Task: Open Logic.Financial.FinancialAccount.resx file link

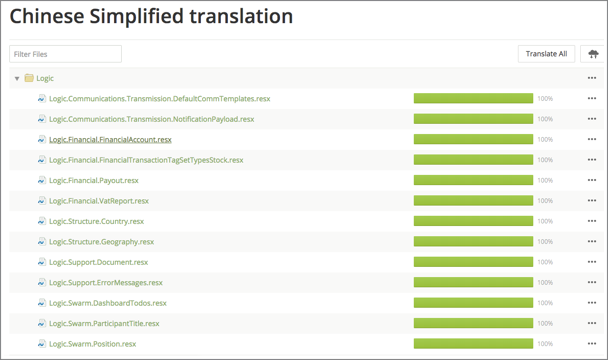Action: [x=110, y=140]
